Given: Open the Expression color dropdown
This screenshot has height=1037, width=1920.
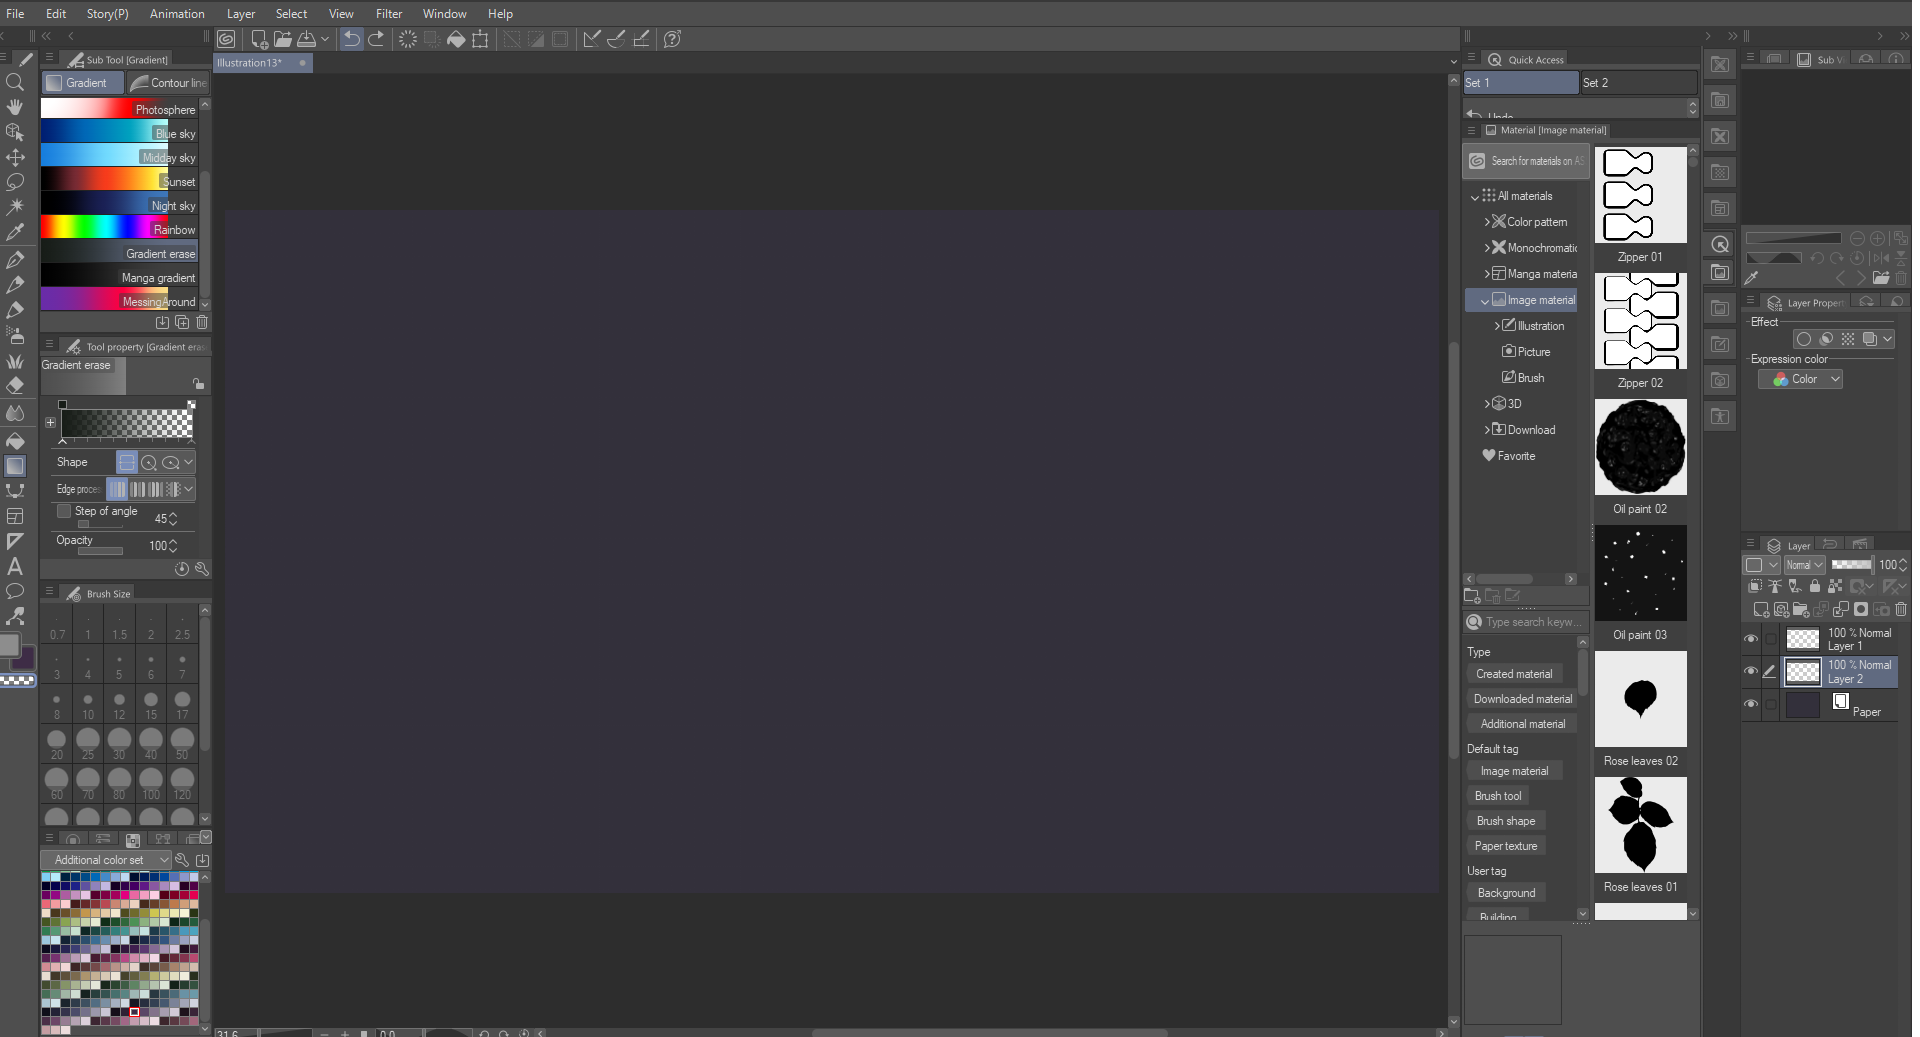Looking at the screenshot, I should [x=1800, y=379].
